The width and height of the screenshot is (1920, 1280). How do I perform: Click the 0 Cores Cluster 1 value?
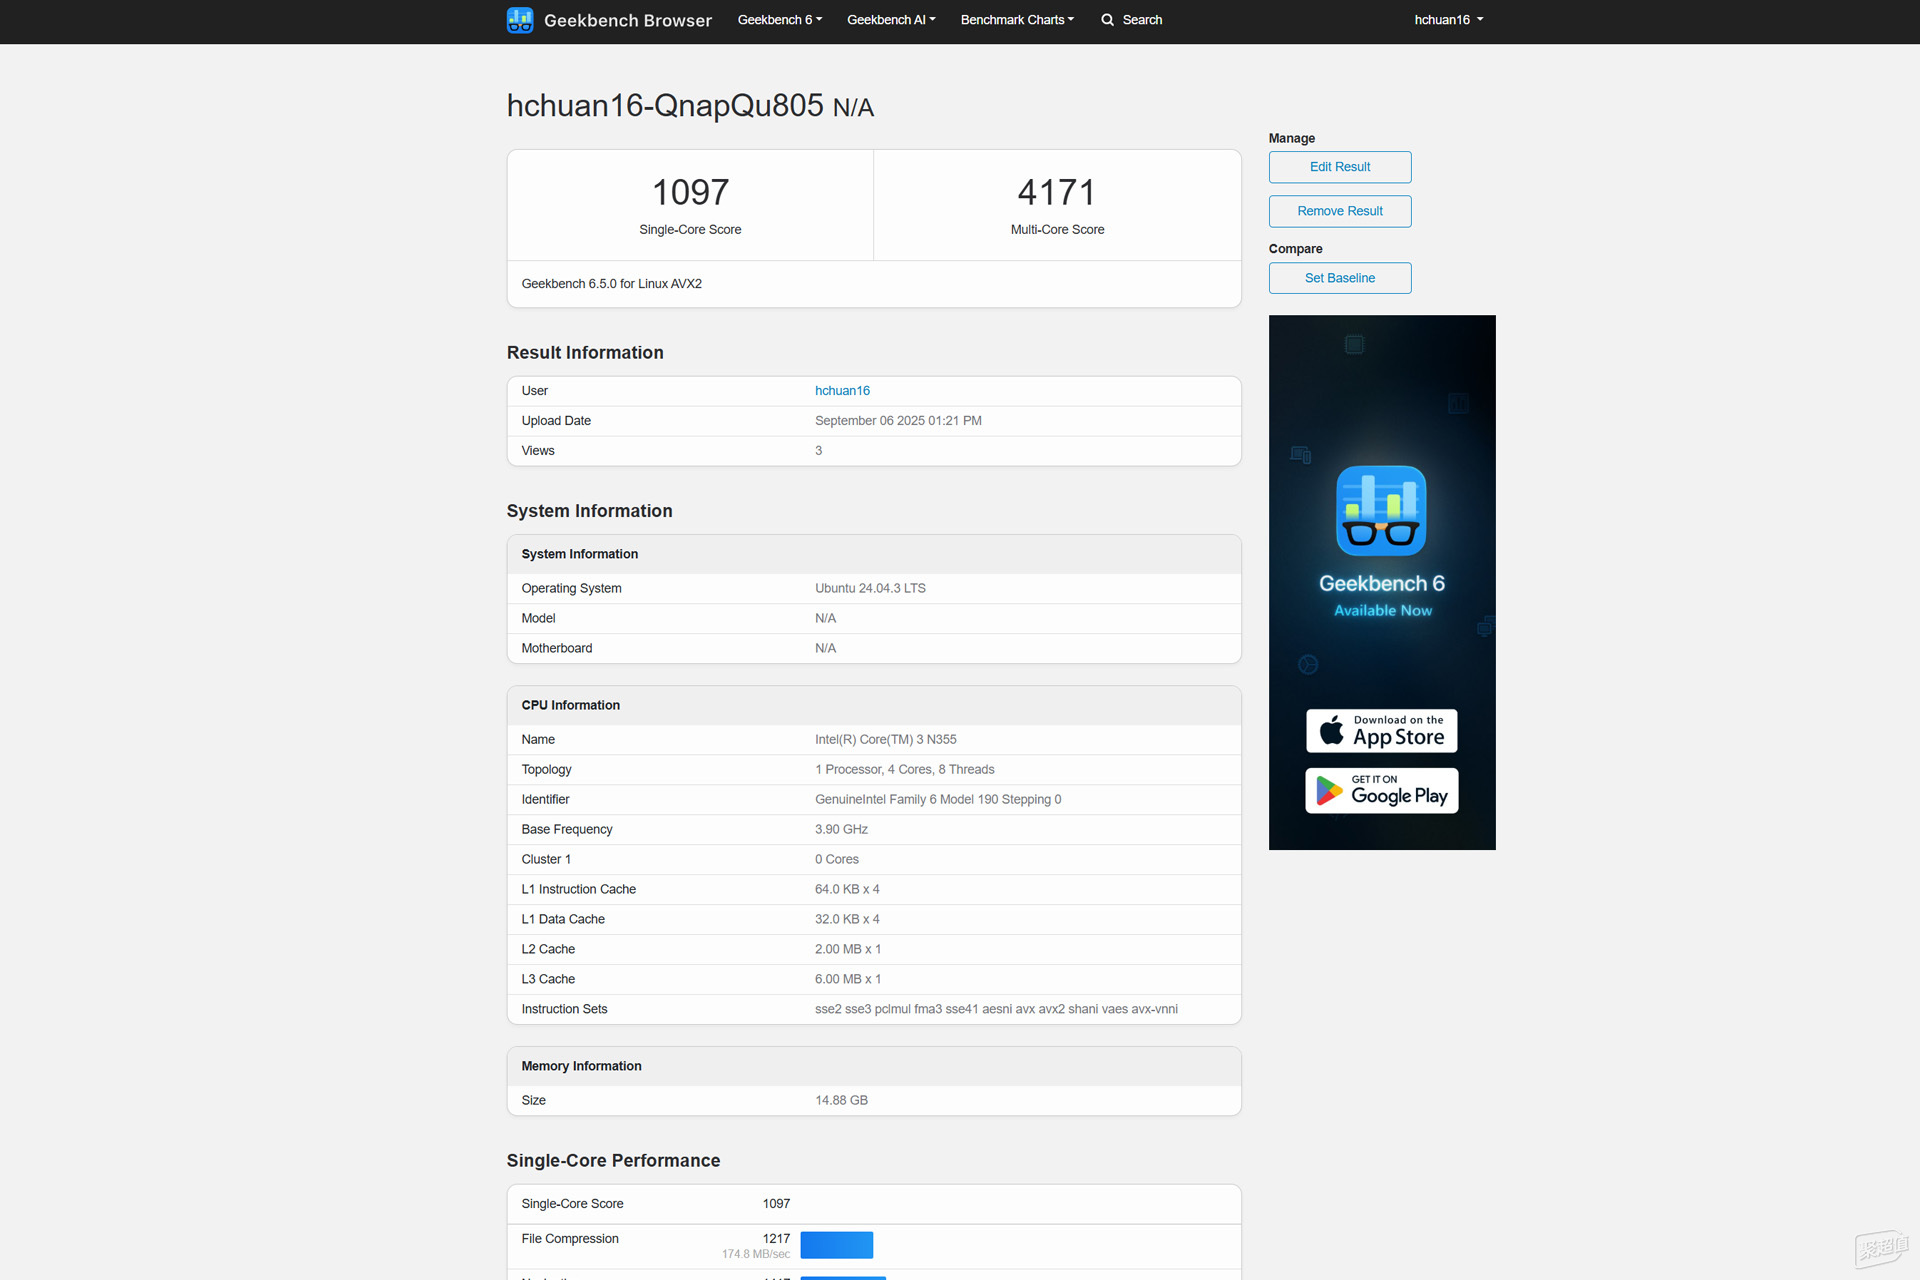(x=837, y=860)
